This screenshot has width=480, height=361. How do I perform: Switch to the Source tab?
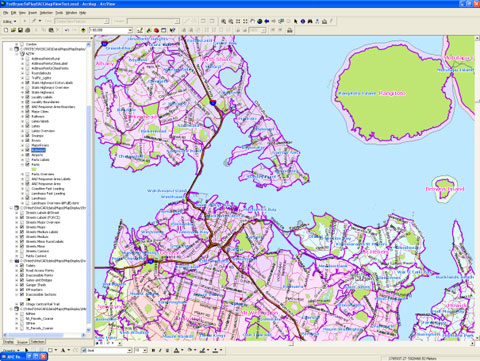click(x=22, y=342)
